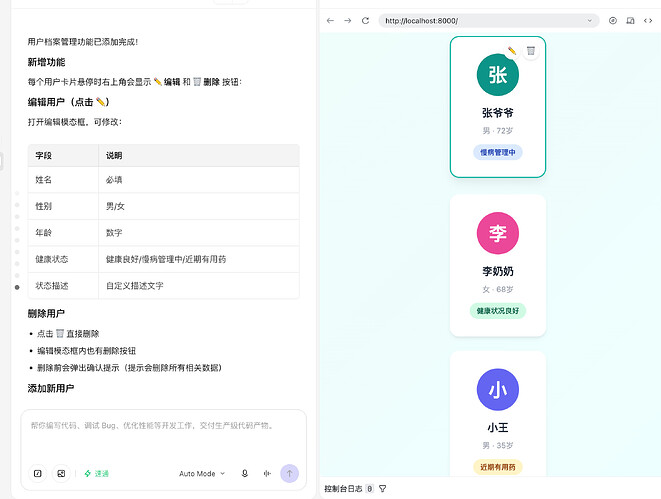Click the audio waveform icon
661x499 pixels.
267,473
